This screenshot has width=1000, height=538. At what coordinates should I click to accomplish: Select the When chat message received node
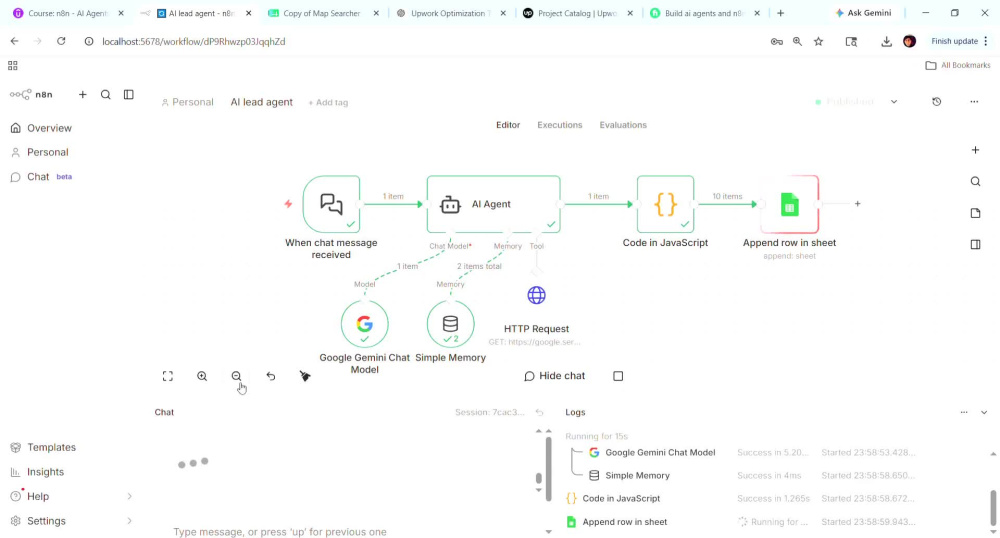pos(332,204)
